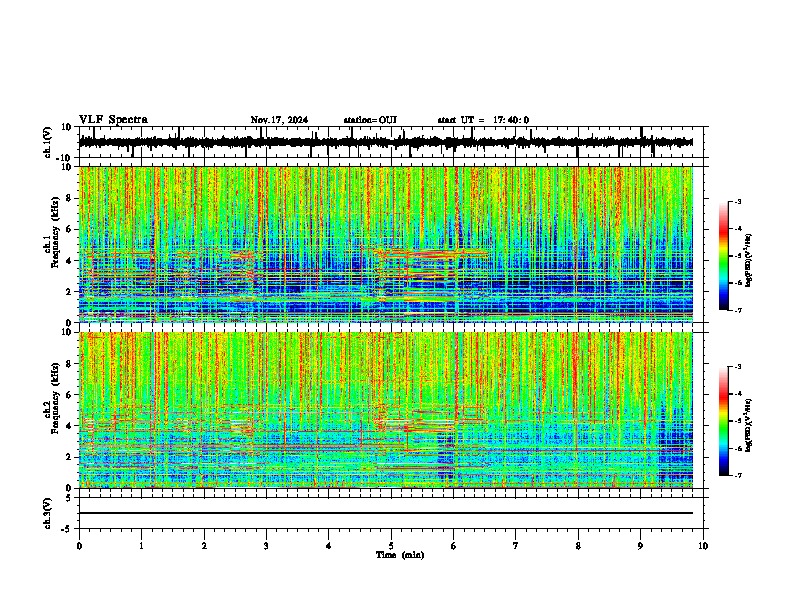The height and width of the screenshot is (612, 792).
Task: Select the "ch.3(V)" axis label
Action: point(47,514)
